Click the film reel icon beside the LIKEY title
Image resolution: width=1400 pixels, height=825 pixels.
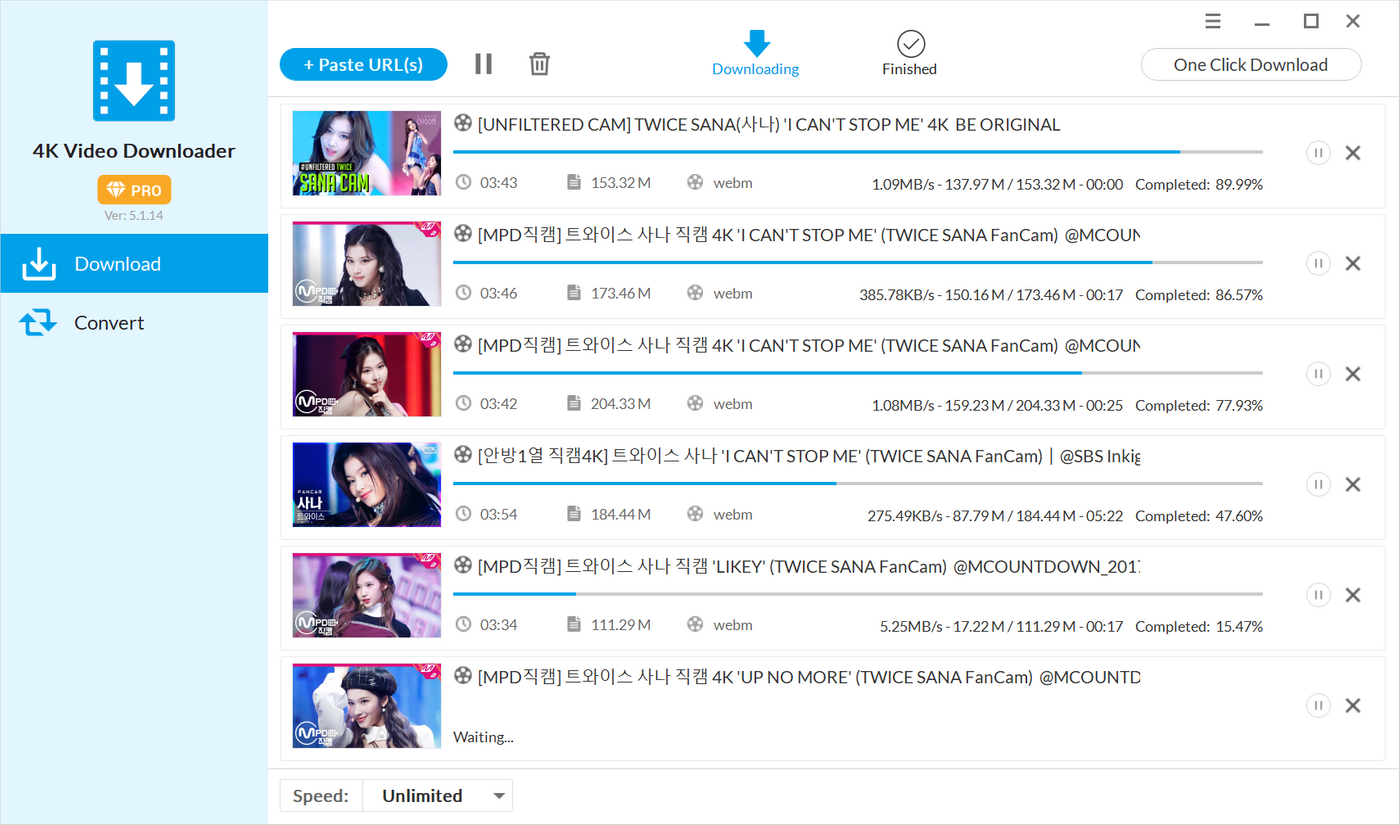(462, 566)
